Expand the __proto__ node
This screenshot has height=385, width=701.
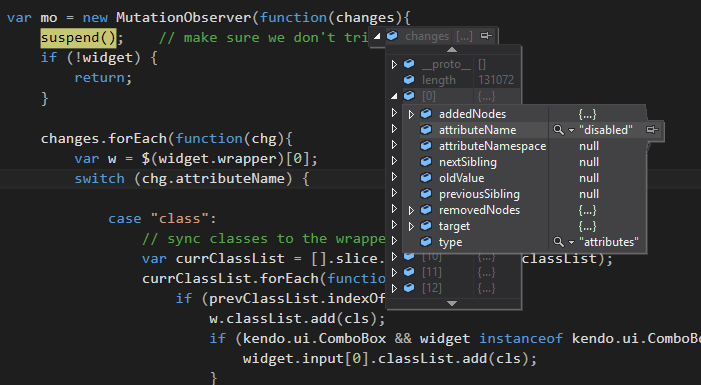click(394, 64)
